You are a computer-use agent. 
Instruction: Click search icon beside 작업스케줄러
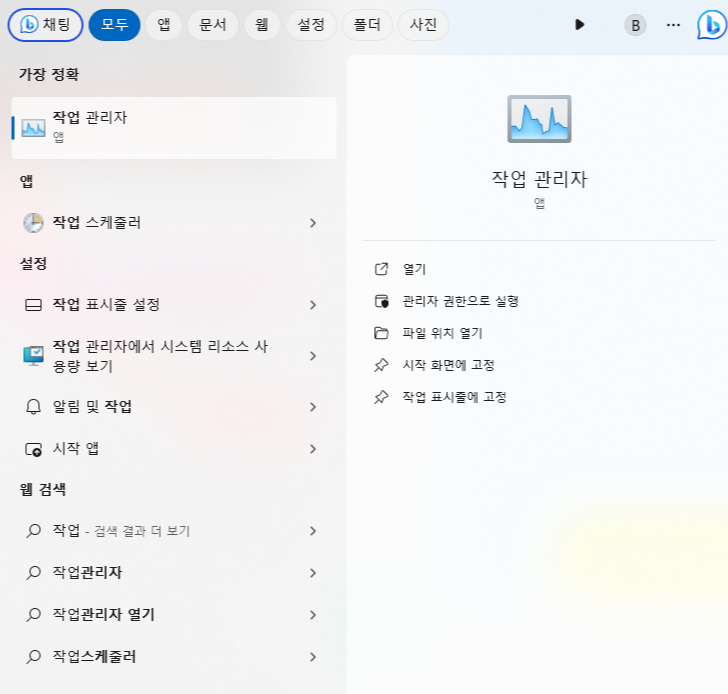pyautogui.click(x=33, y=656)
